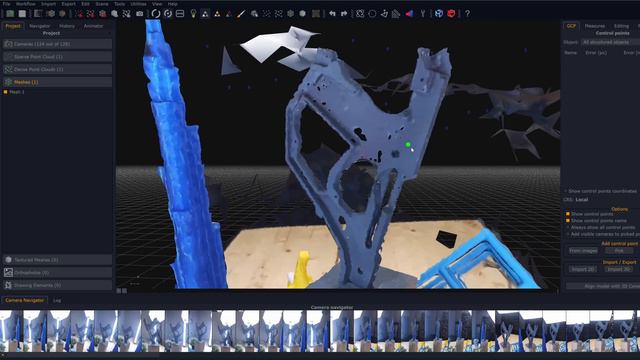640x360 pixels.
Task: Select the Mesh 1 item in the project tree
Action: click(17, 92)
